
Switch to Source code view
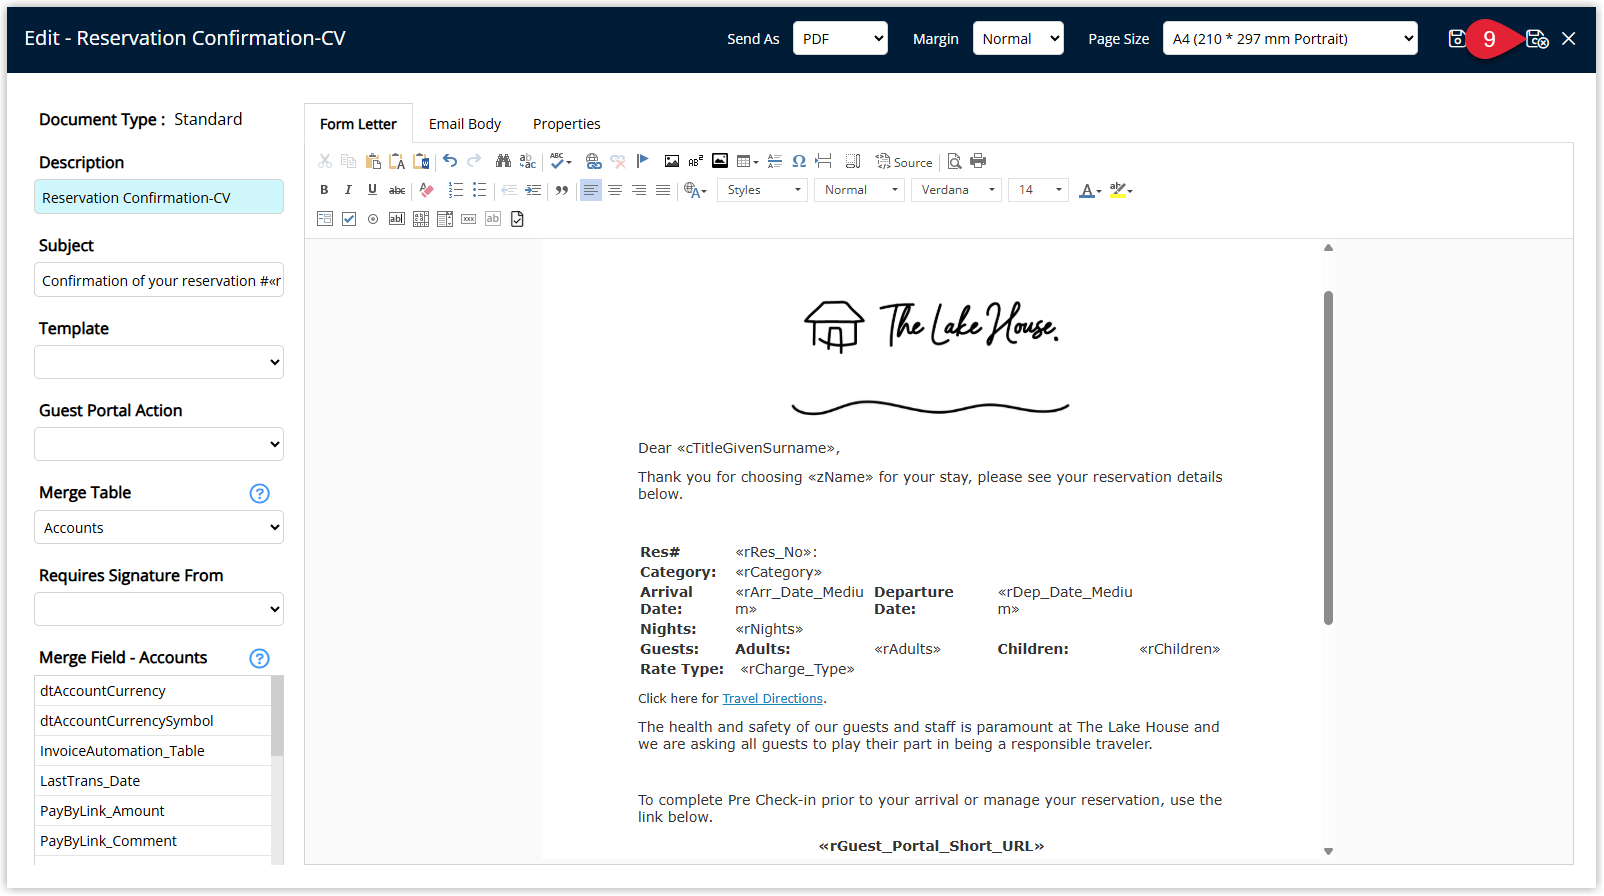pyautogui.click(x=904, y=162)
